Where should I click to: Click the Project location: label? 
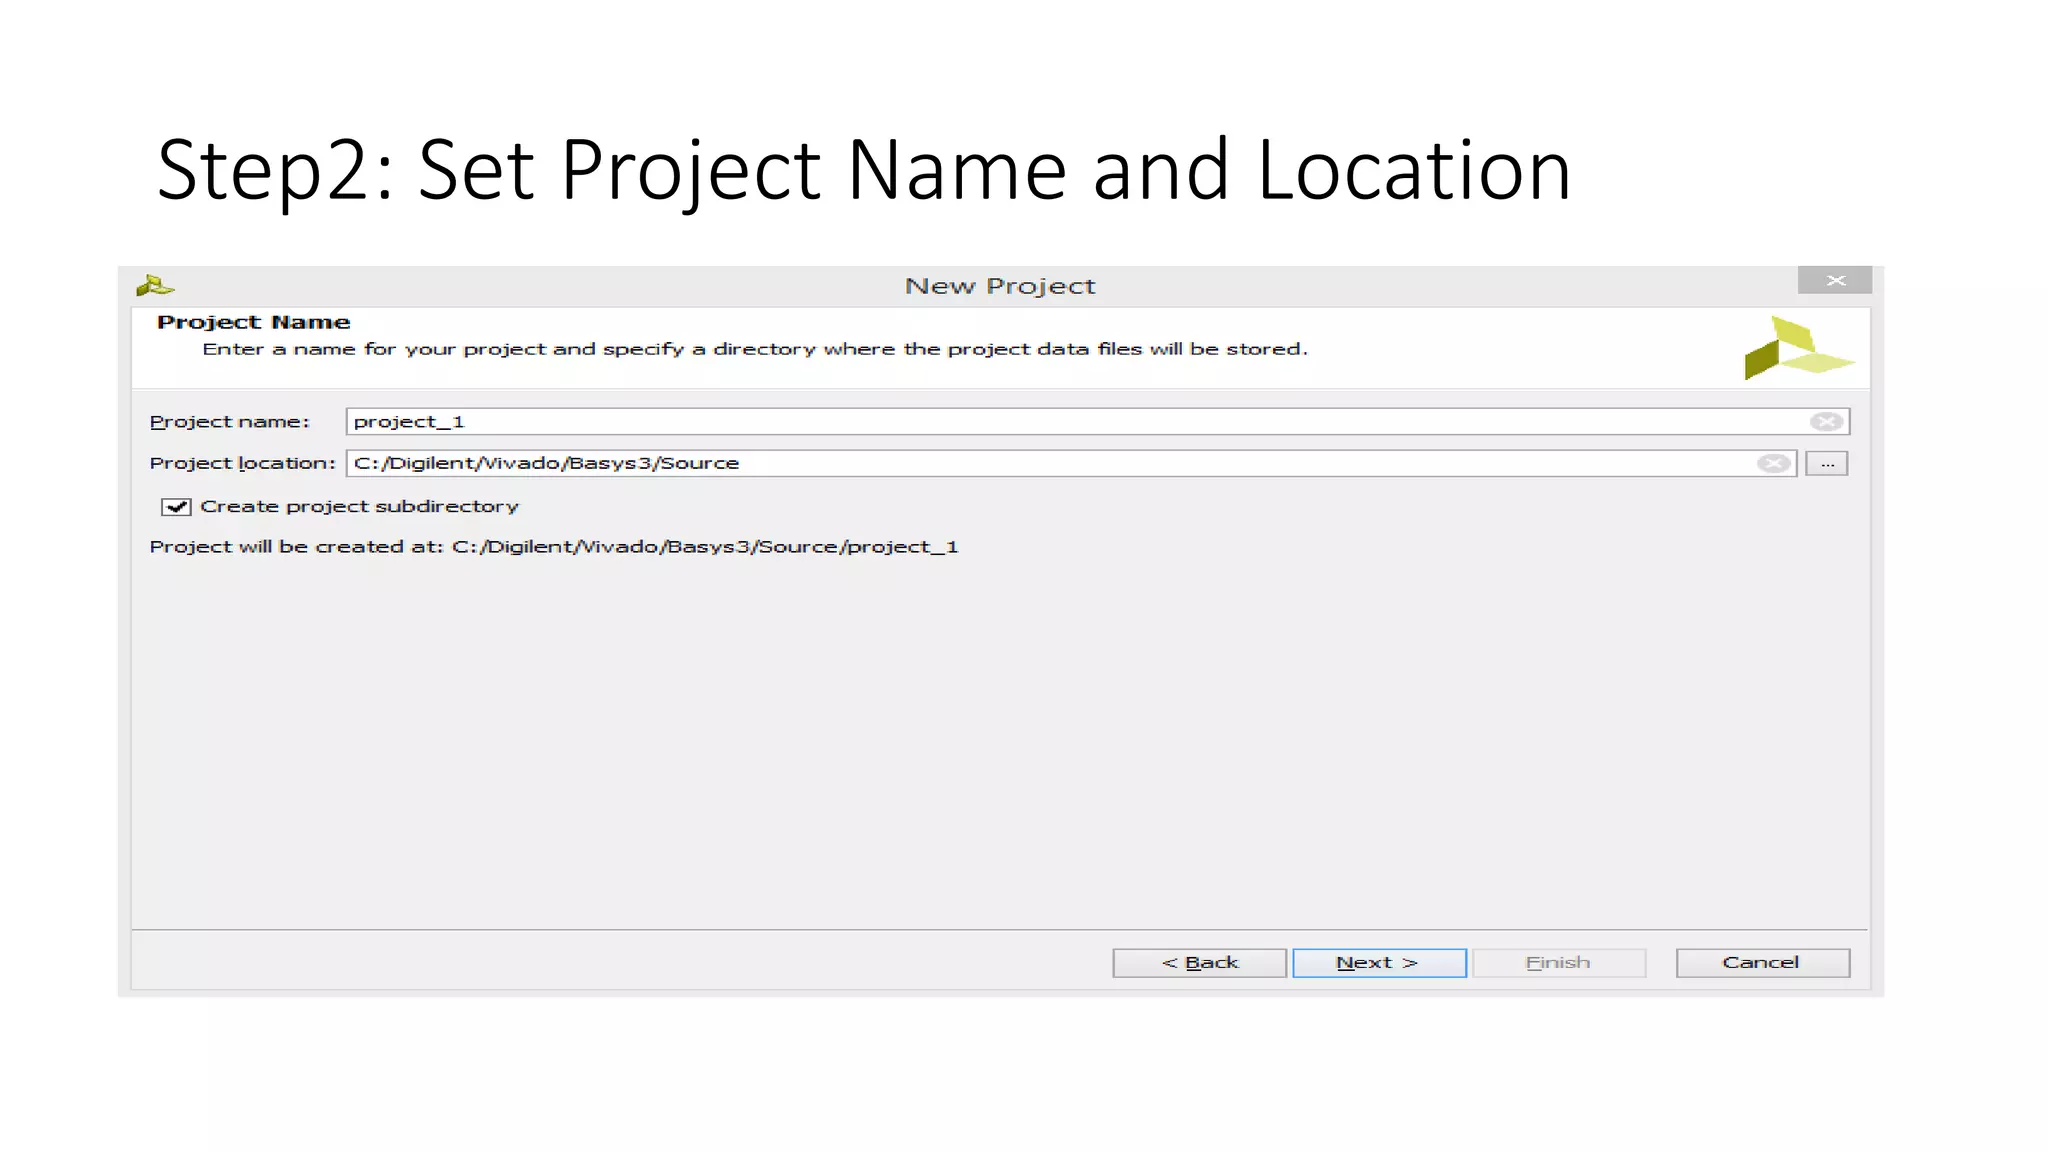[242, 463]
